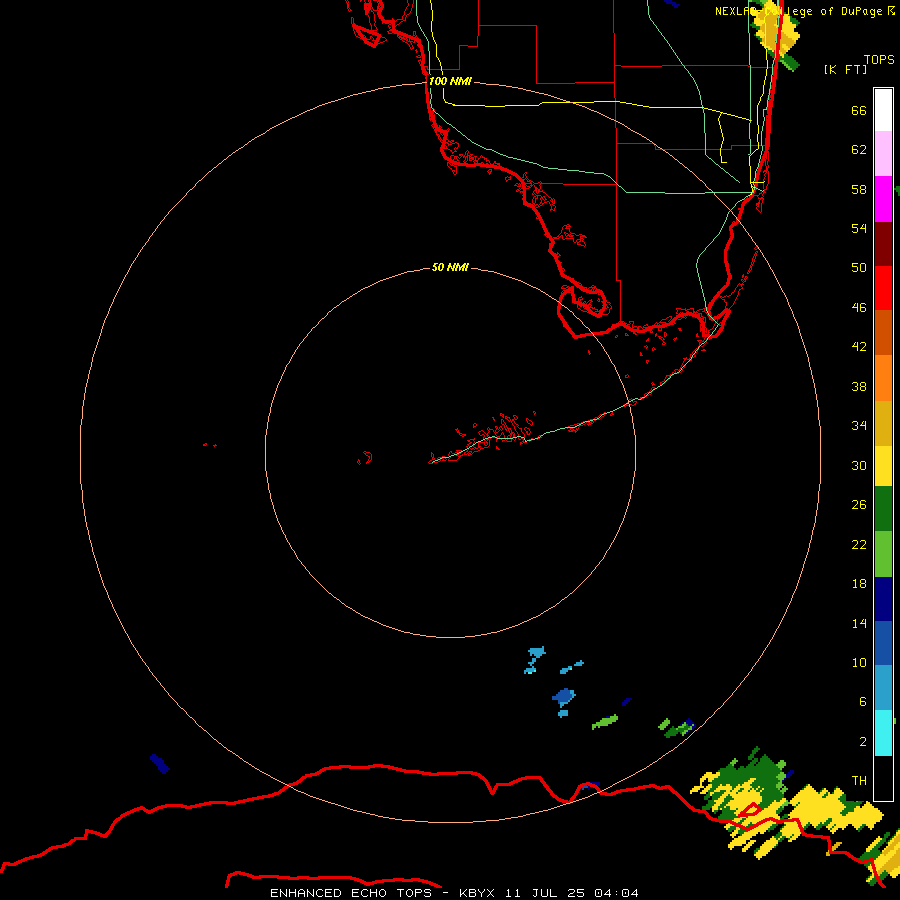The height and width of the screenshot is (900, 900).
Task: Click the isolated navy echo at lower left
Action: [x=160, y=764]
